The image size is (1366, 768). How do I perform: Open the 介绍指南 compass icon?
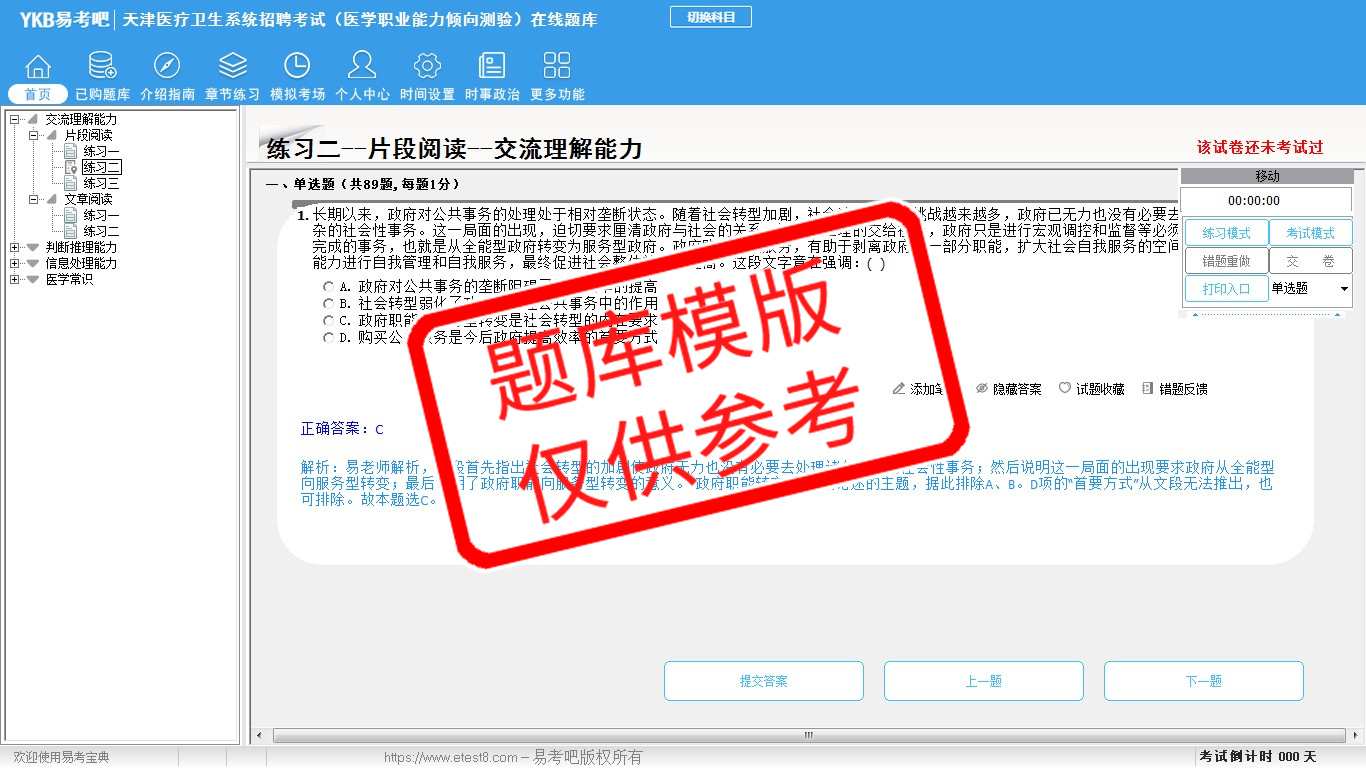click(x=167, y=67)
